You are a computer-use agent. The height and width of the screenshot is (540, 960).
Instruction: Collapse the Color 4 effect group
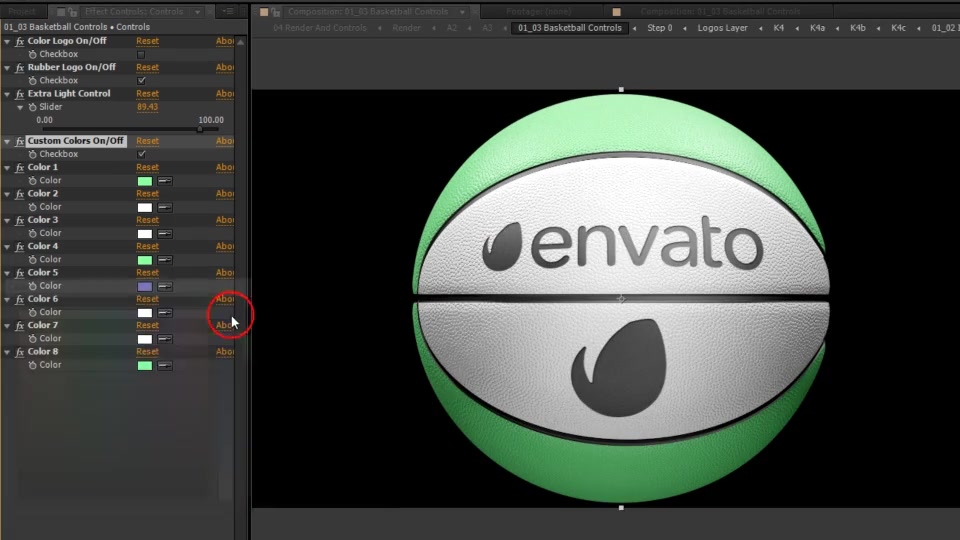[x=7, y=246]
